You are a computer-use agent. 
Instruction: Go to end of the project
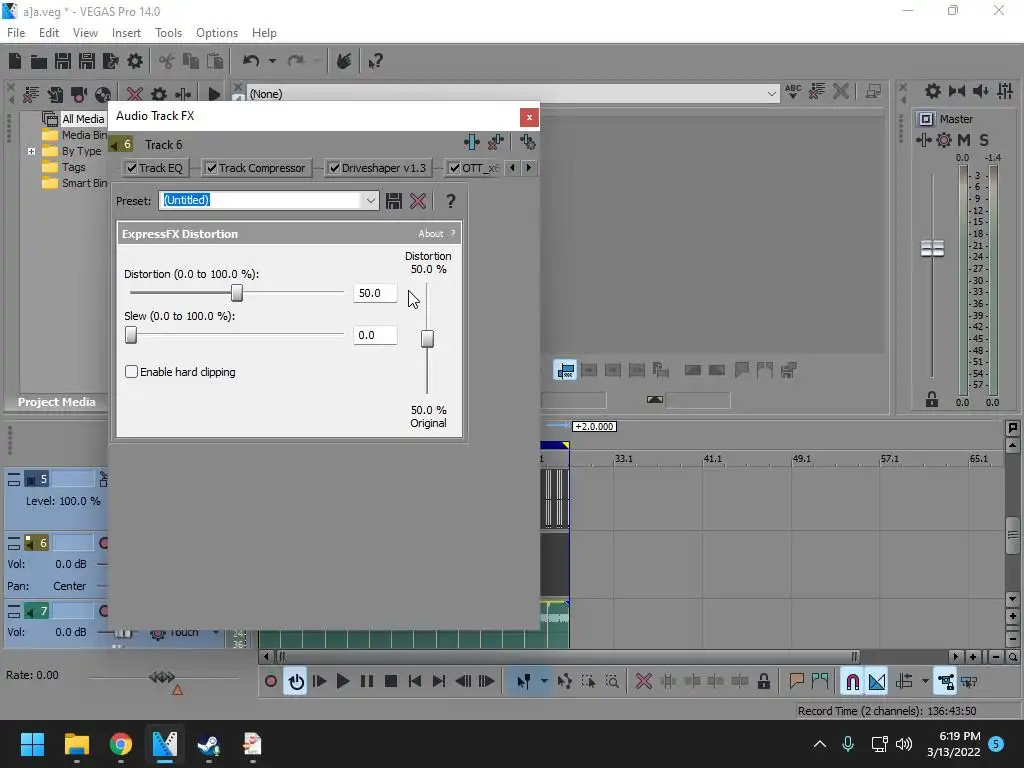[439, 682]
